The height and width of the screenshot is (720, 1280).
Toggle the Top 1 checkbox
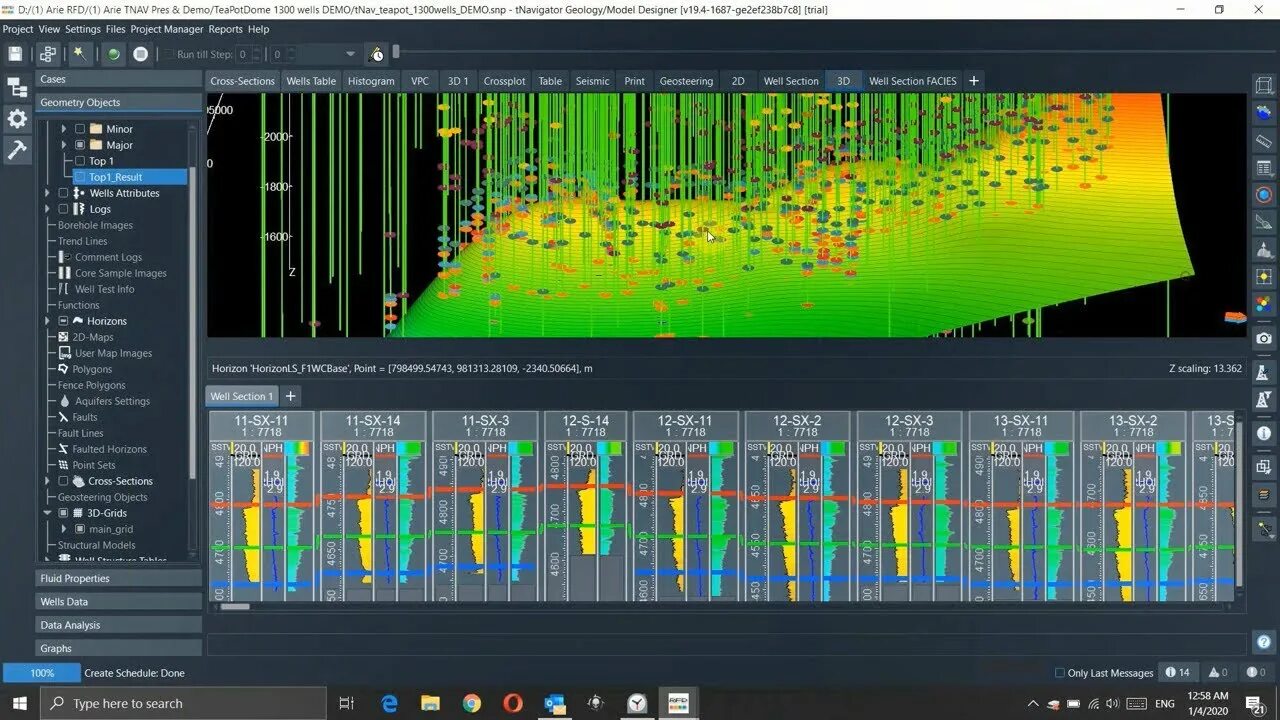[80, 161]
